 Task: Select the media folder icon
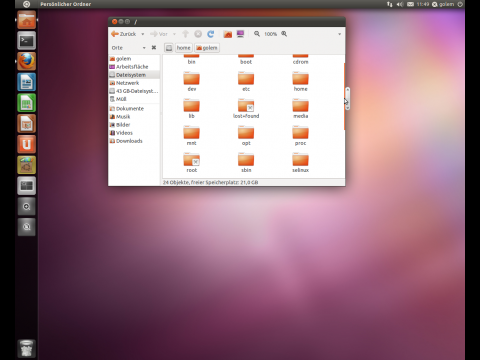[x=300, y=106]
